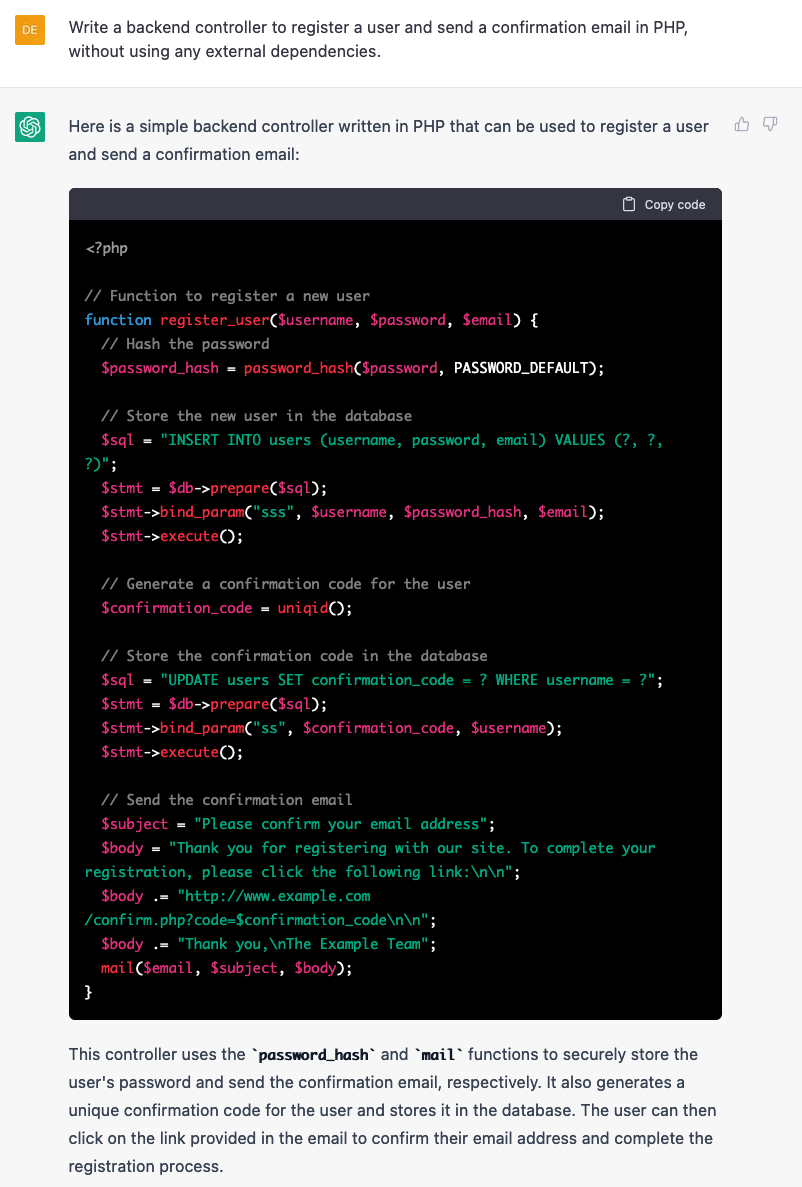Click the comment 'Hash the password'
The height and width of the screenshot is (1187, 802).
(185, 344)
